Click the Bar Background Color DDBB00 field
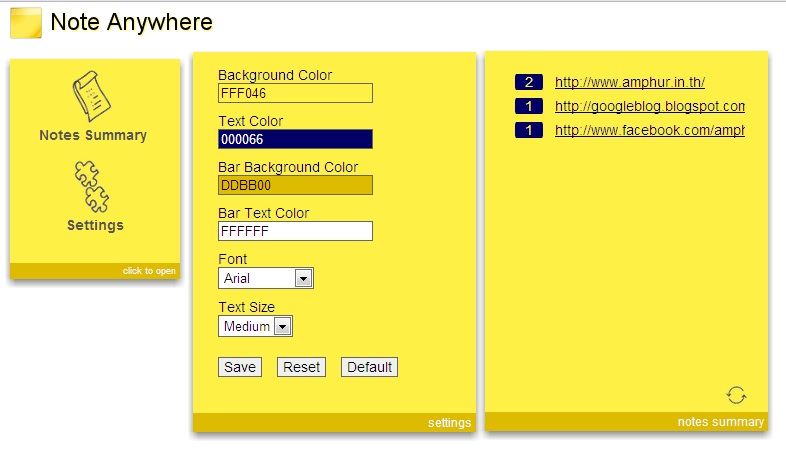Image resolution: width=786 pixels, height=450 pixels. point(295,185)
